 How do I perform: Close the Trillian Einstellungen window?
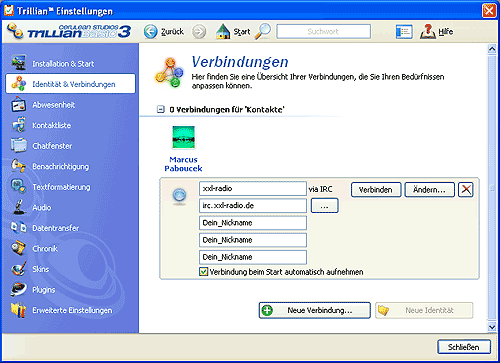point(489,11)
